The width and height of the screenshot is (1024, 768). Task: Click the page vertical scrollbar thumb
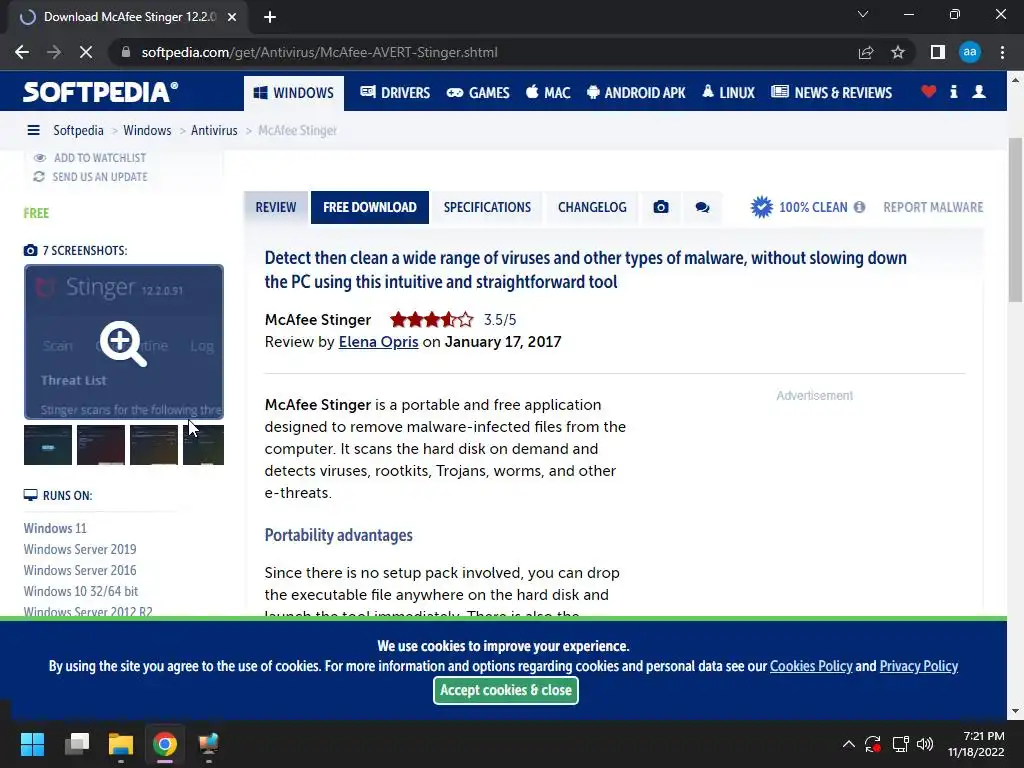[1015, 219]
